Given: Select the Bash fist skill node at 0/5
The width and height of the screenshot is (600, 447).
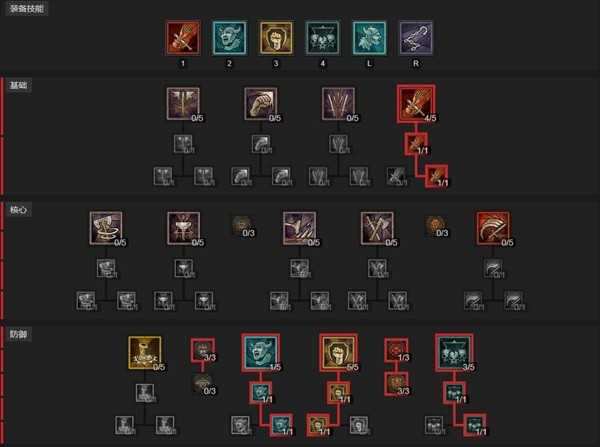Looking at the screenshot, I should (261, 104).
